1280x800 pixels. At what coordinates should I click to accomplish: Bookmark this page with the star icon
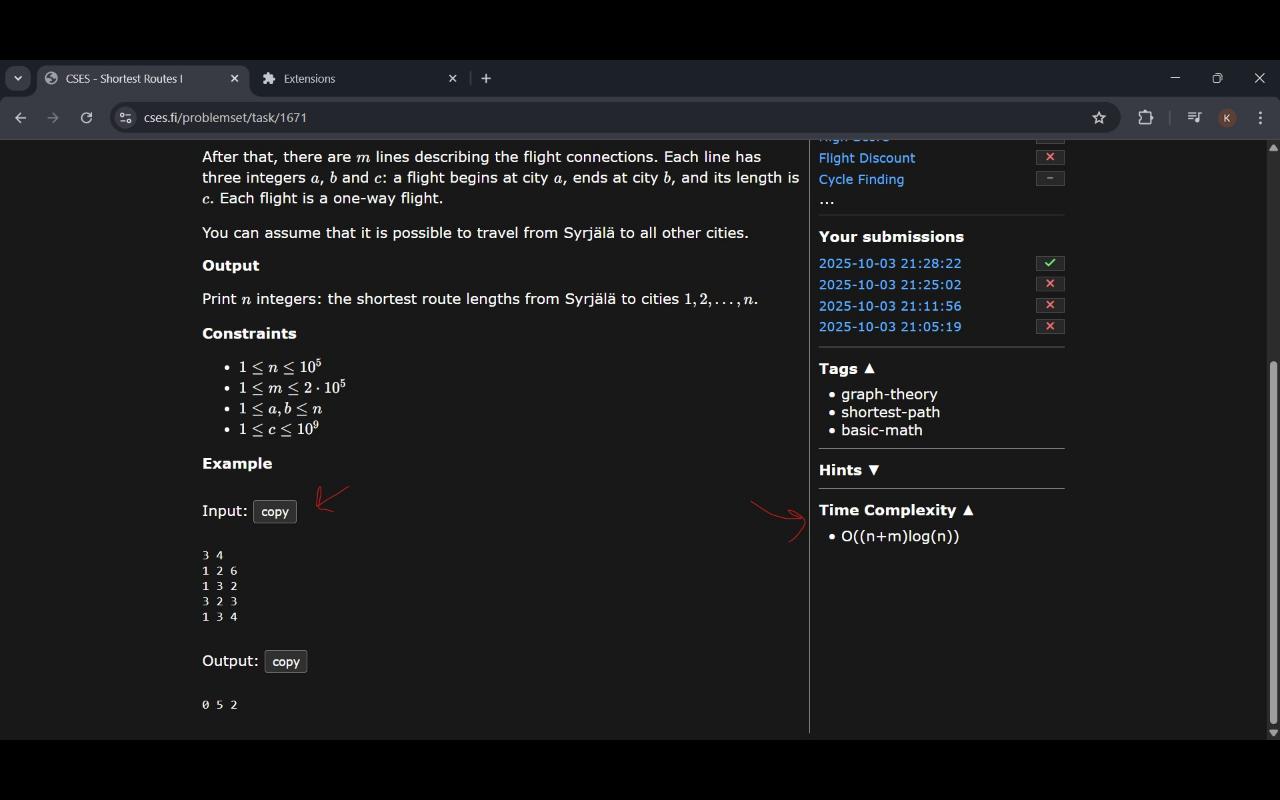click(1099, 118)
